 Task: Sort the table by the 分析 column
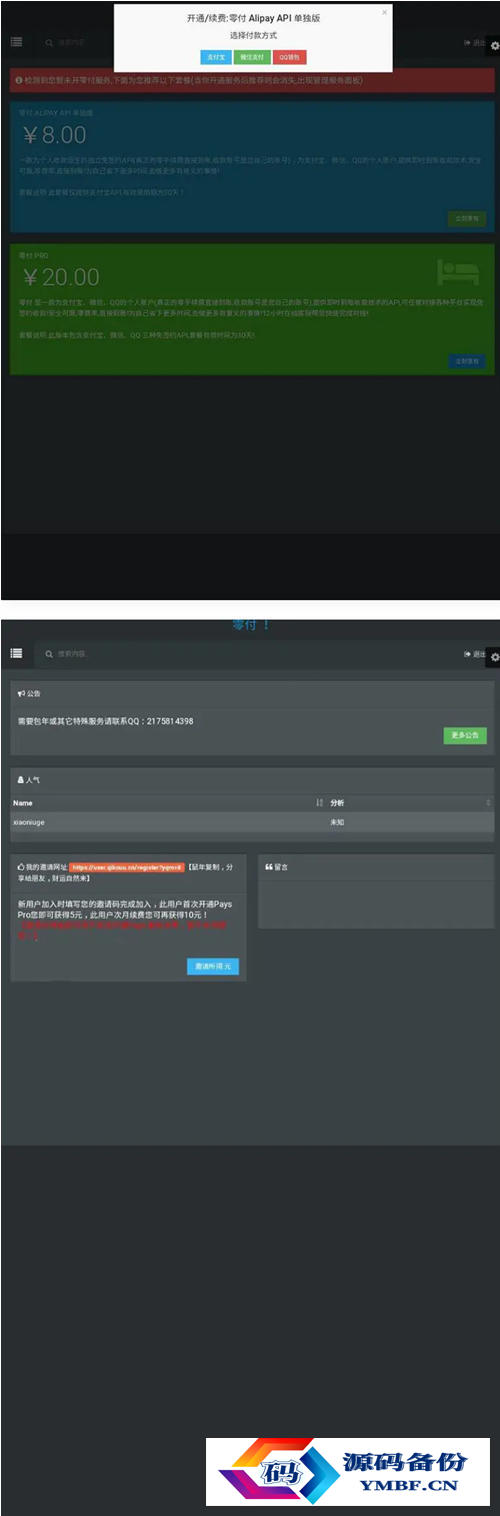[x=410, y=803]
